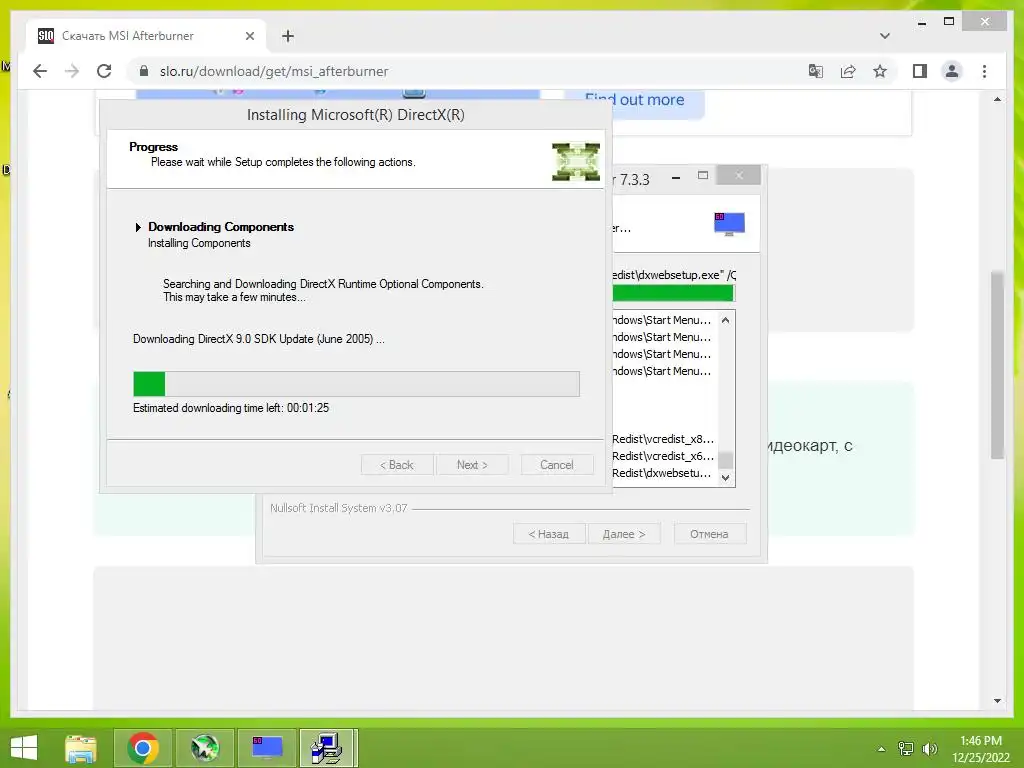Click Отмена in Afterburner installer
1024x768 pixels.
[x=709, y=534]
